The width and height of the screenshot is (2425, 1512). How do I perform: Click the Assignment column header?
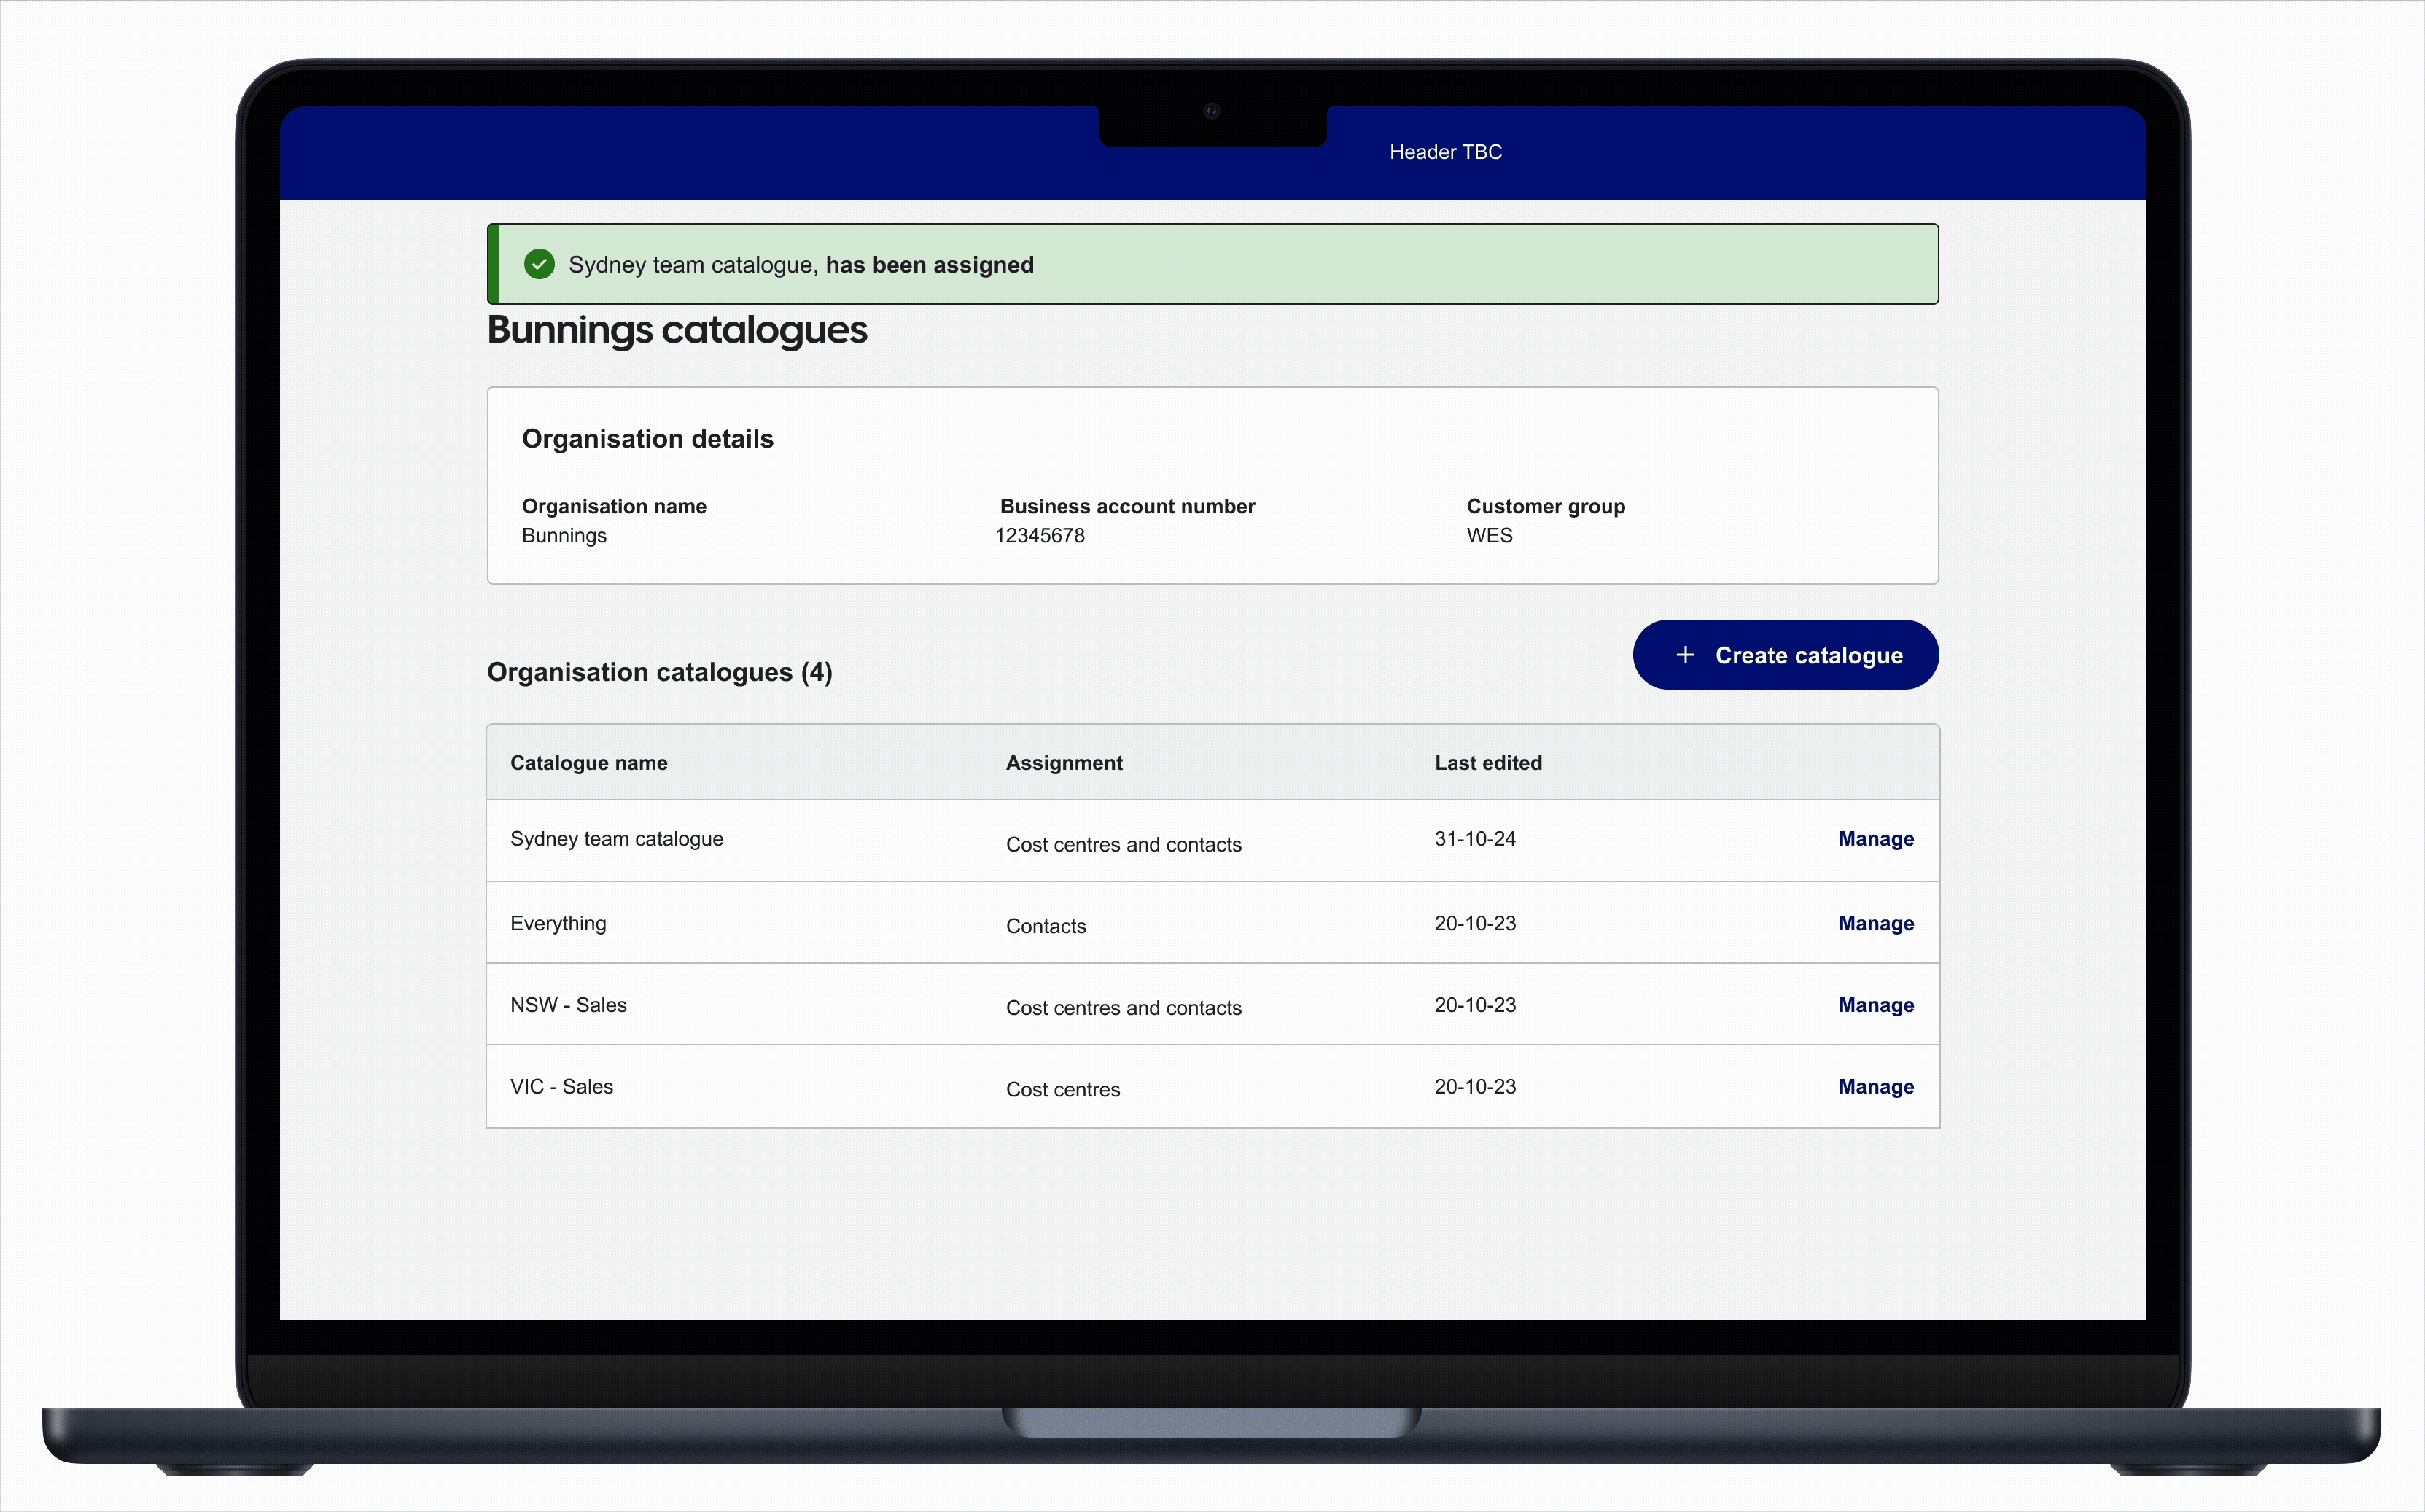[x=1064, y=763]
